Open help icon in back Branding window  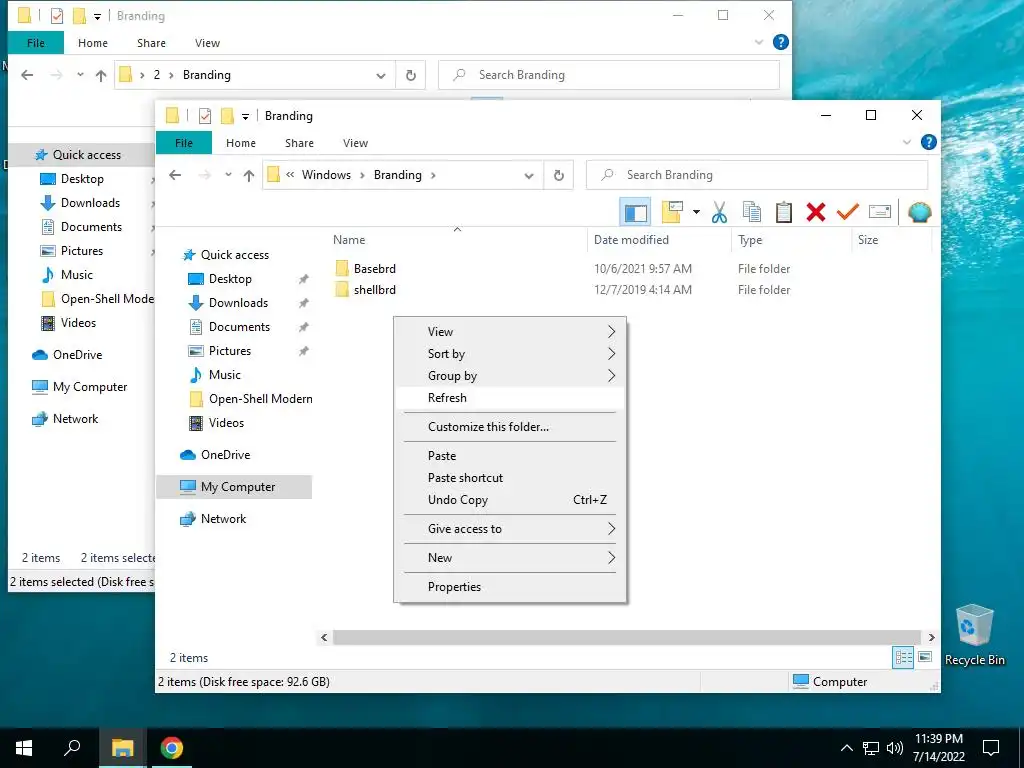click(780, 42)
